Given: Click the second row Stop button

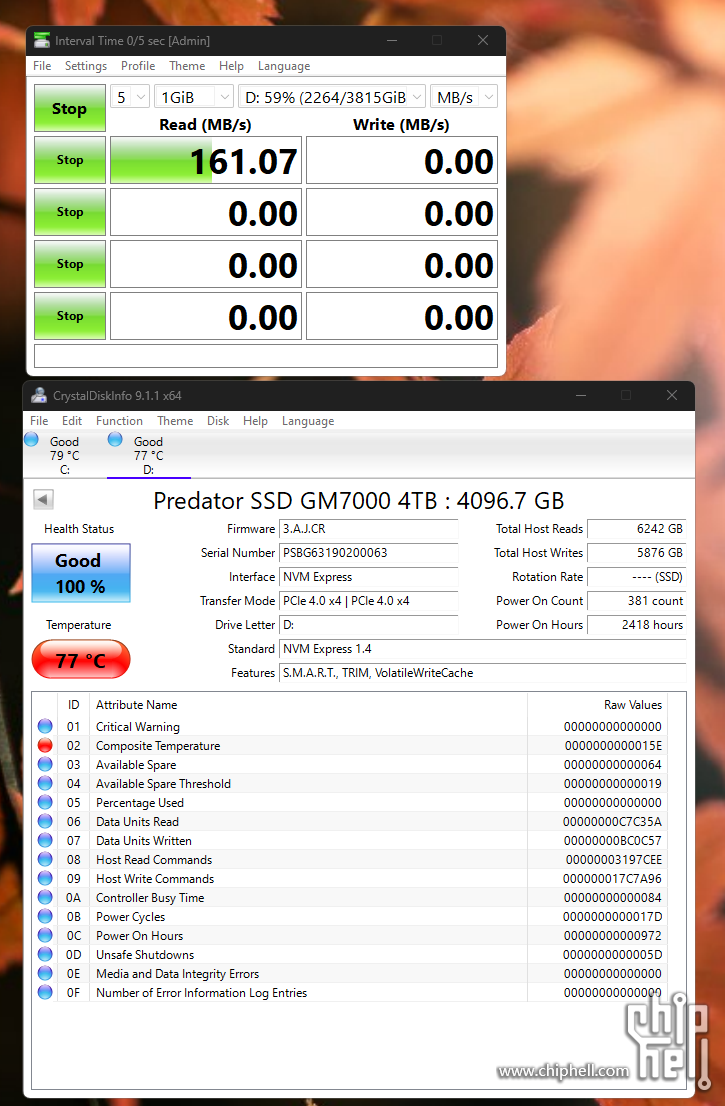Looking at the screenshot, I should (69, 212).
